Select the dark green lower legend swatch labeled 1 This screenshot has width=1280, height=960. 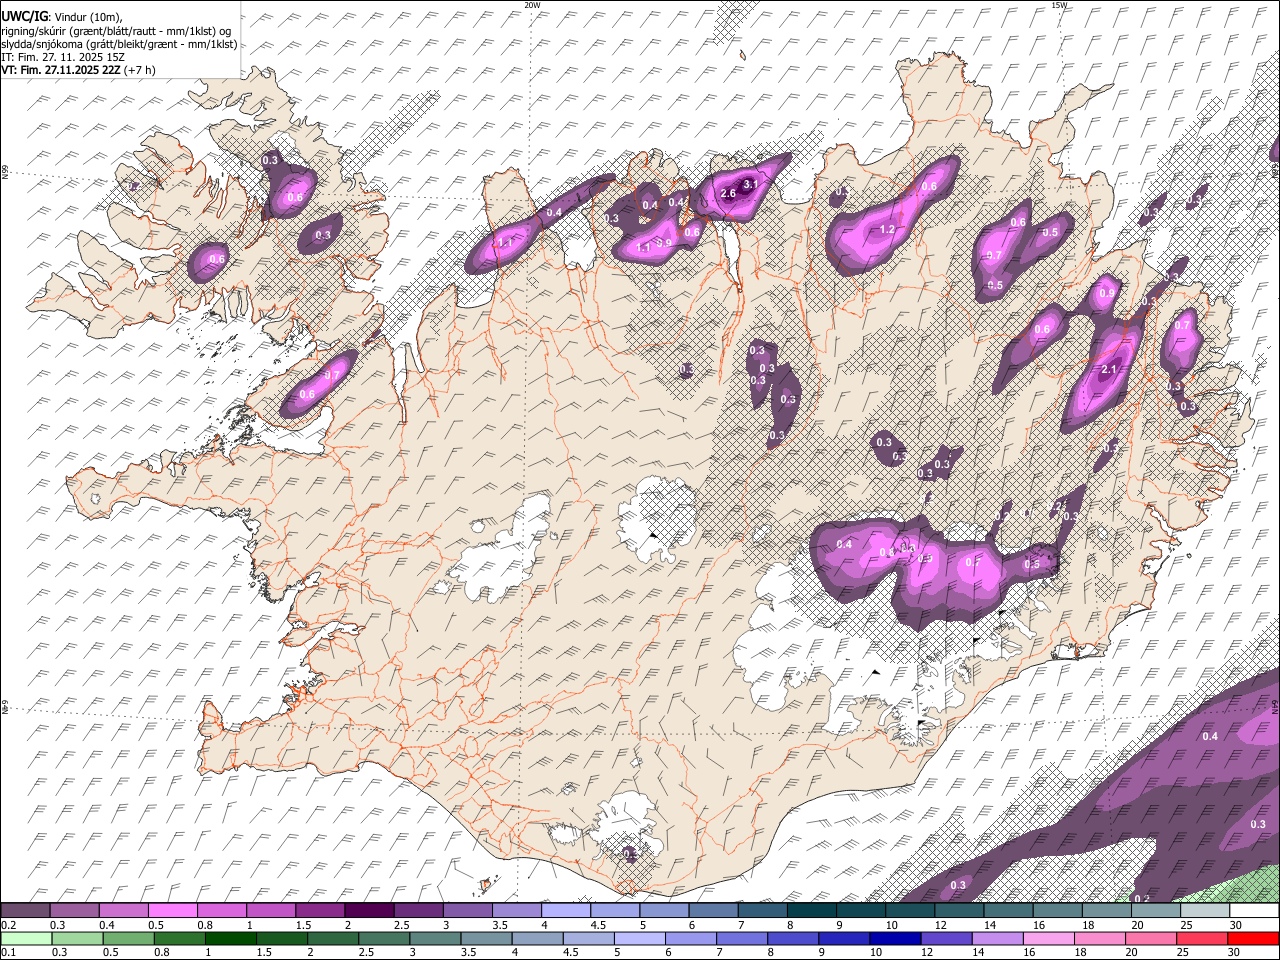tap(231, 939)
